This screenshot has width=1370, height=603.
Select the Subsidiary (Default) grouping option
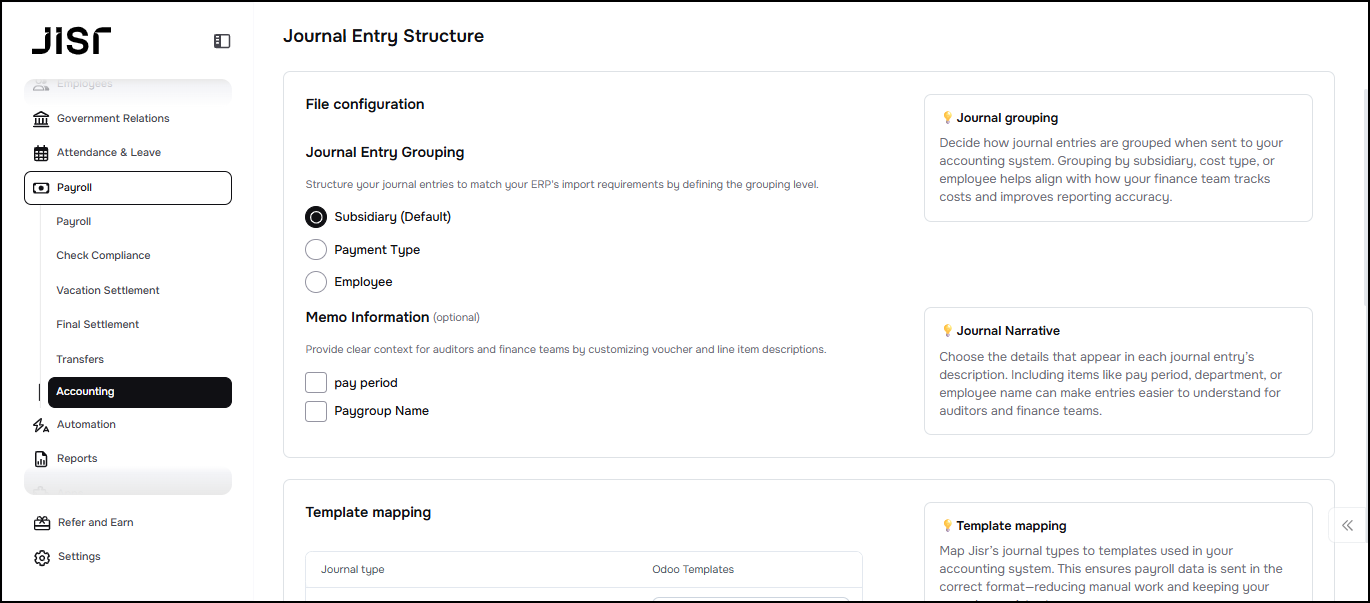(x=316, y=217)
